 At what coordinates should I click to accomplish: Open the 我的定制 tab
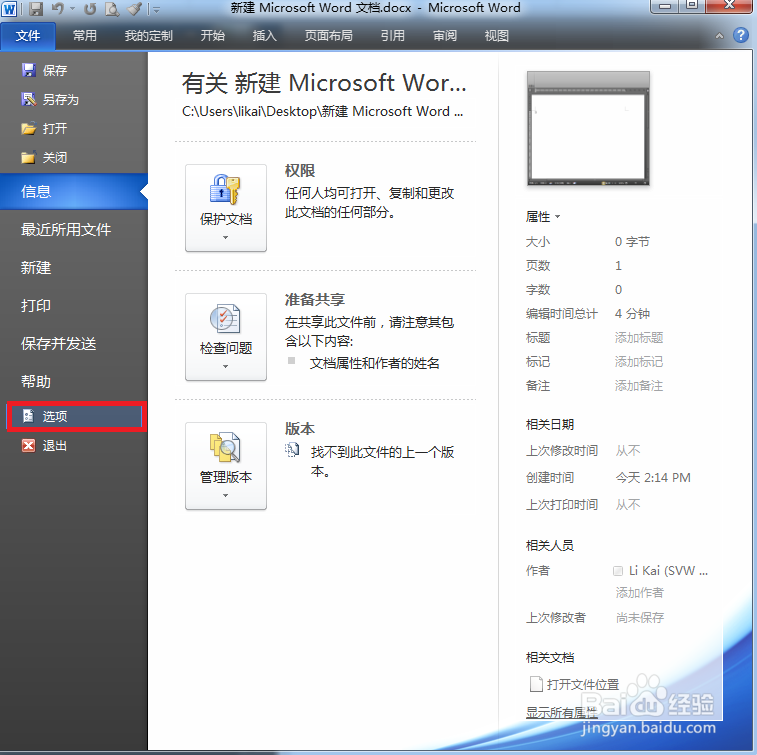(x=148, y=36)
